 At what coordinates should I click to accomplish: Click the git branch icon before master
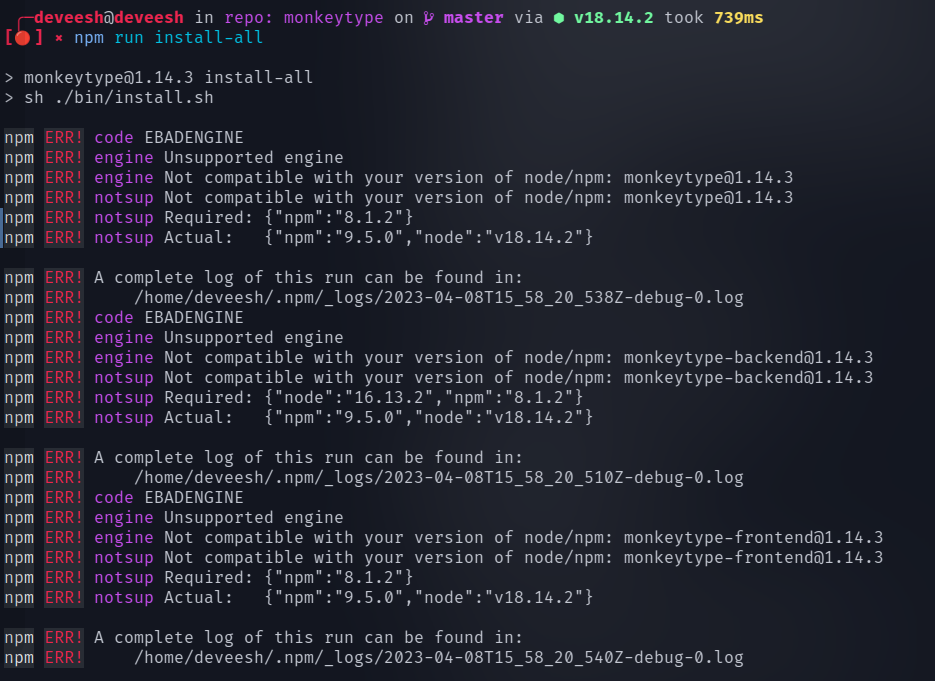point(428,18)
